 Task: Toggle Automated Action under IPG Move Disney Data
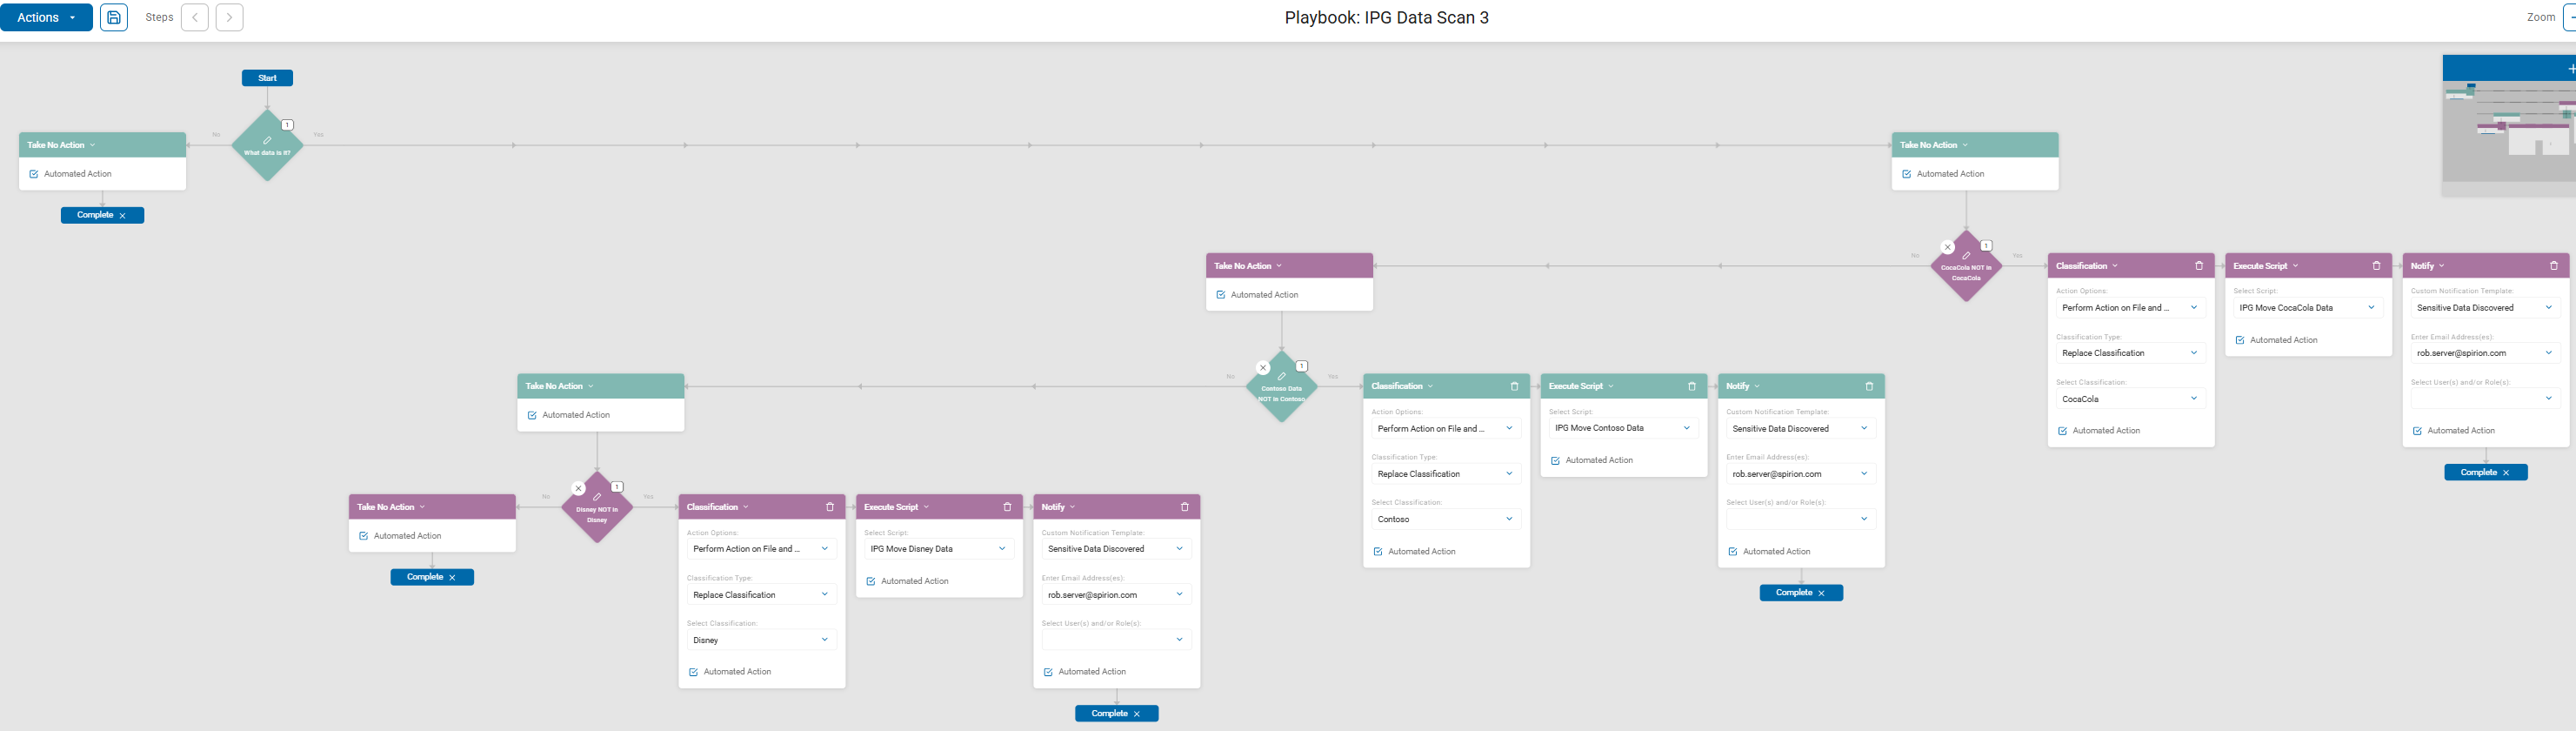[x=871, y=581]
